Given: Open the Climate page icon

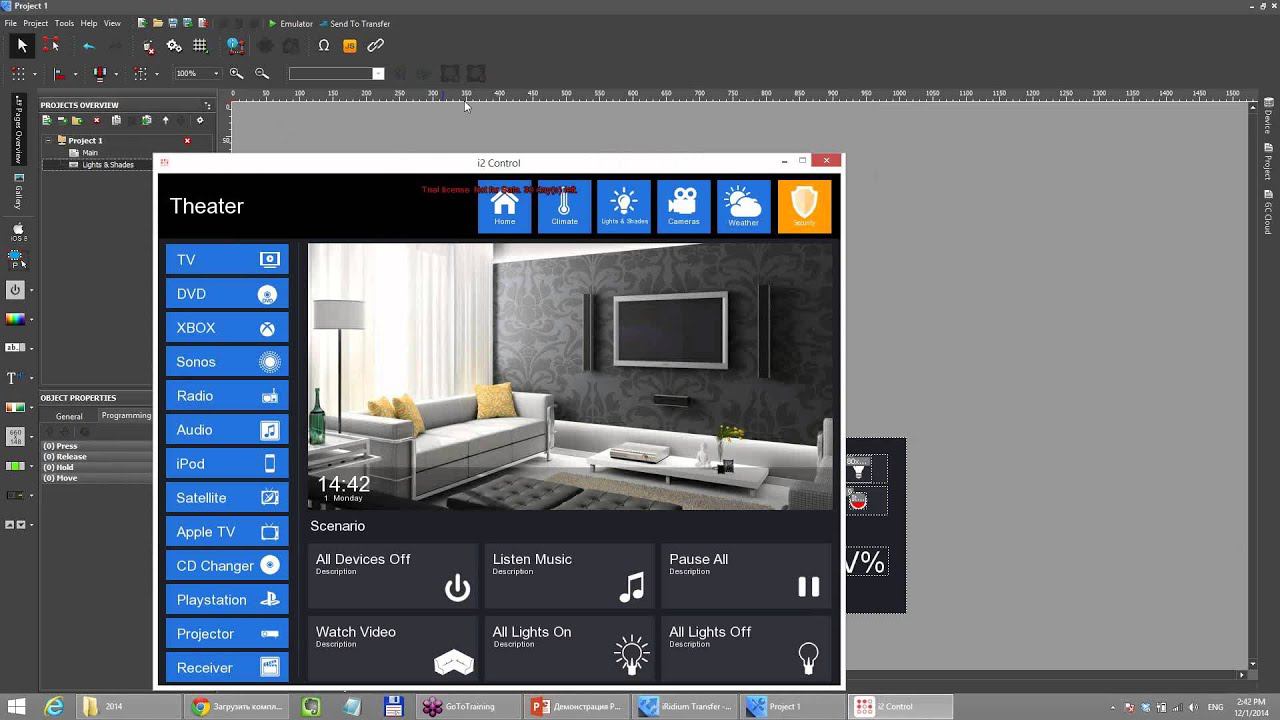Looking at the screenshot, I should coord(564,206).
